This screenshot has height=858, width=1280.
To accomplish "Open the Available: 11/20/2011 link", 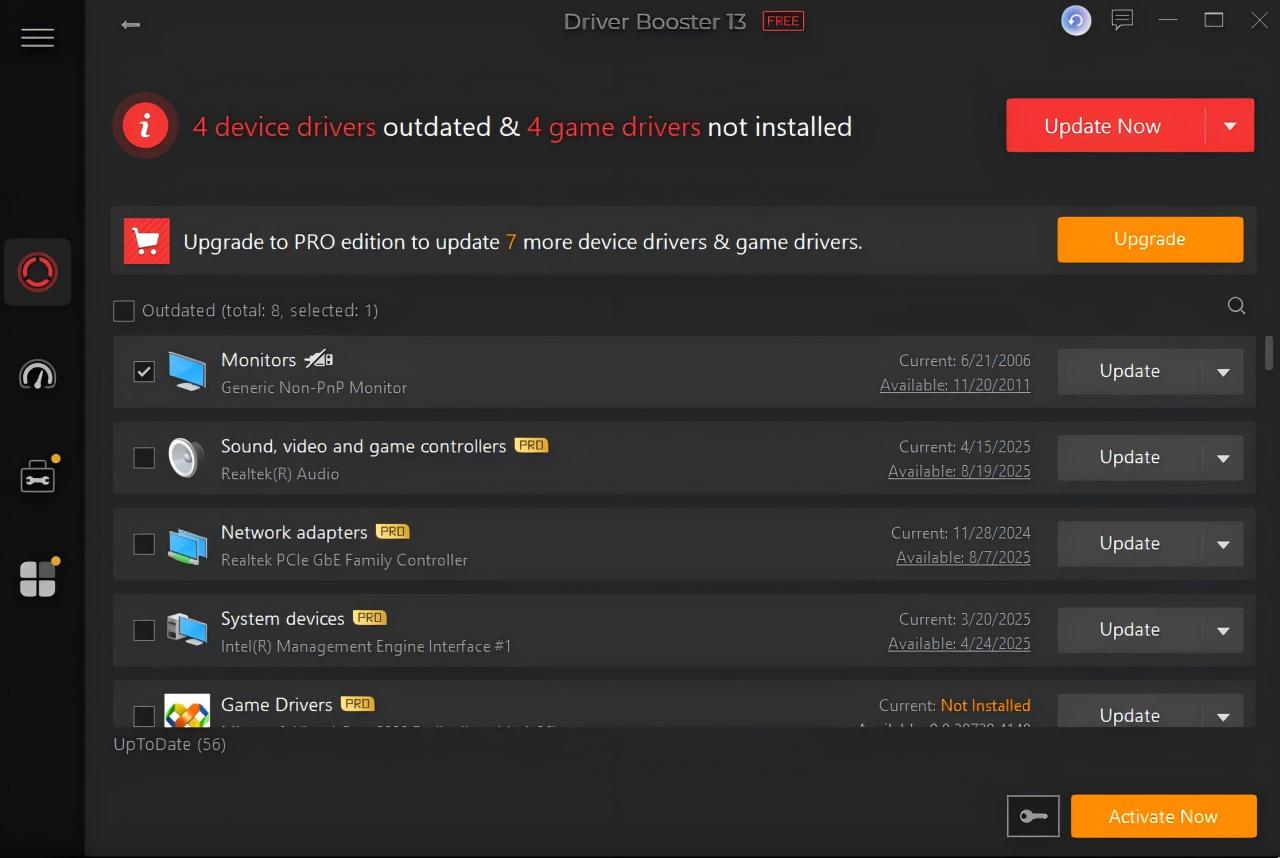I will [x=955, y=385].
